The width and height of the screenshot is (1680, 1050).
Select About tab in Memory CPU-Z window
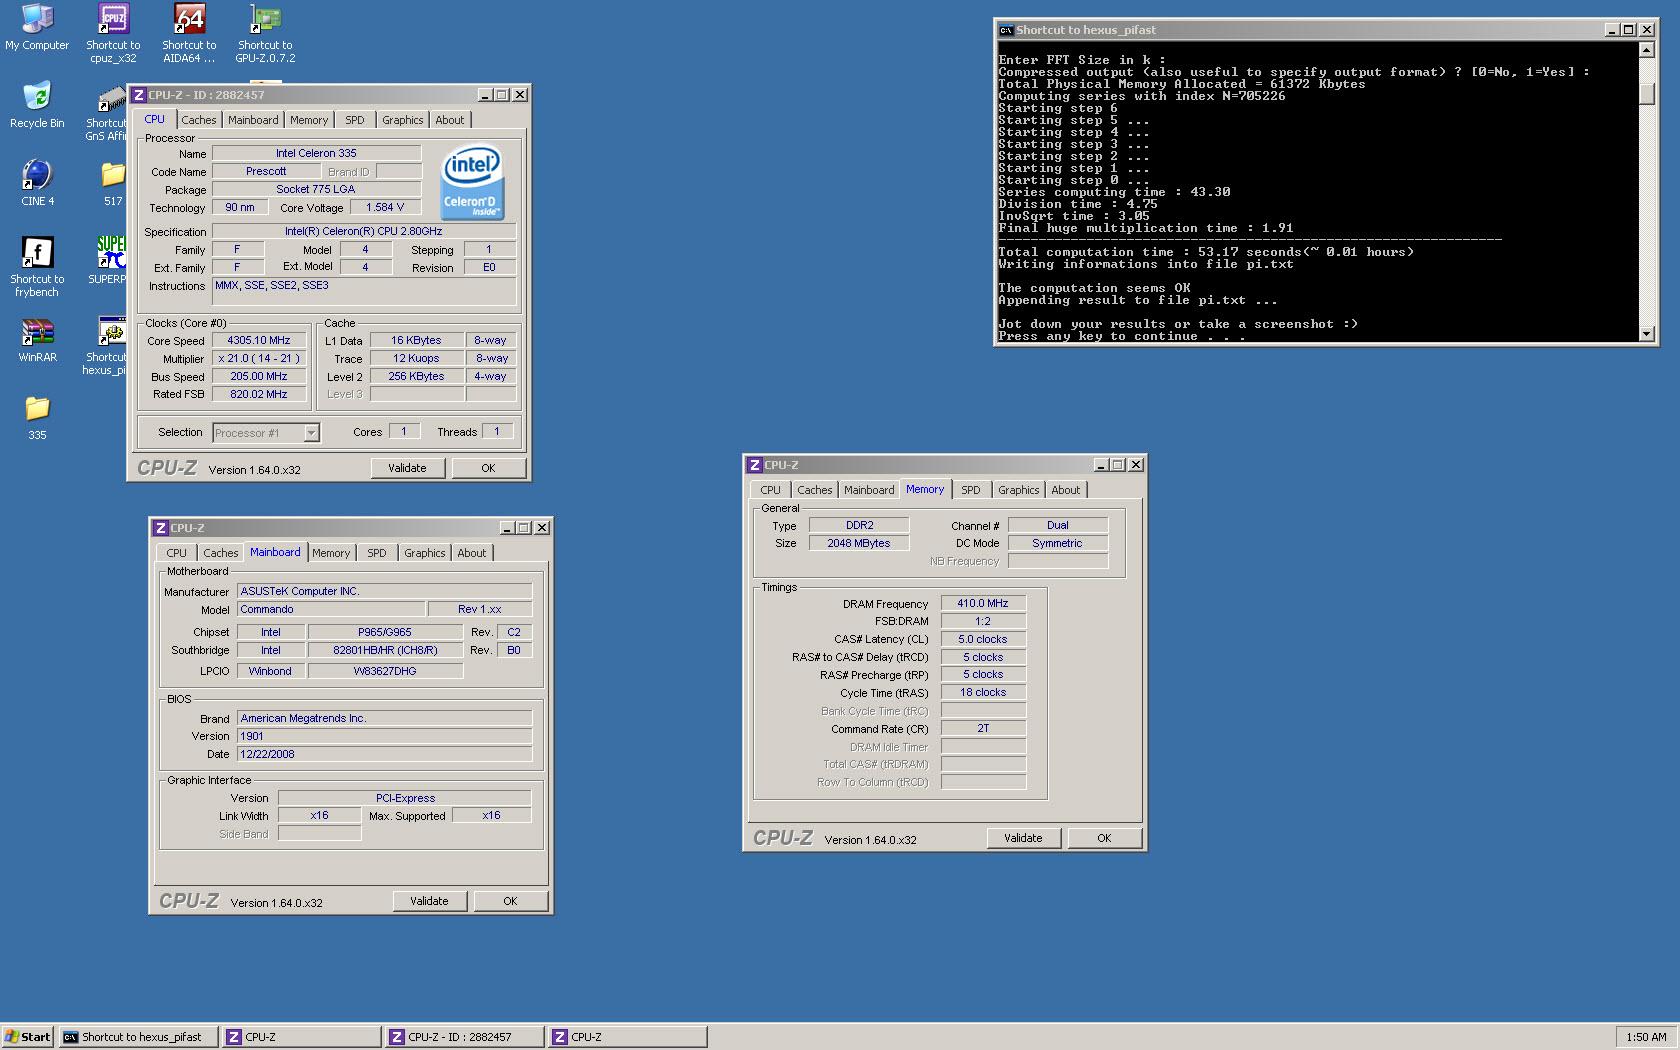tap(1066, 490)
